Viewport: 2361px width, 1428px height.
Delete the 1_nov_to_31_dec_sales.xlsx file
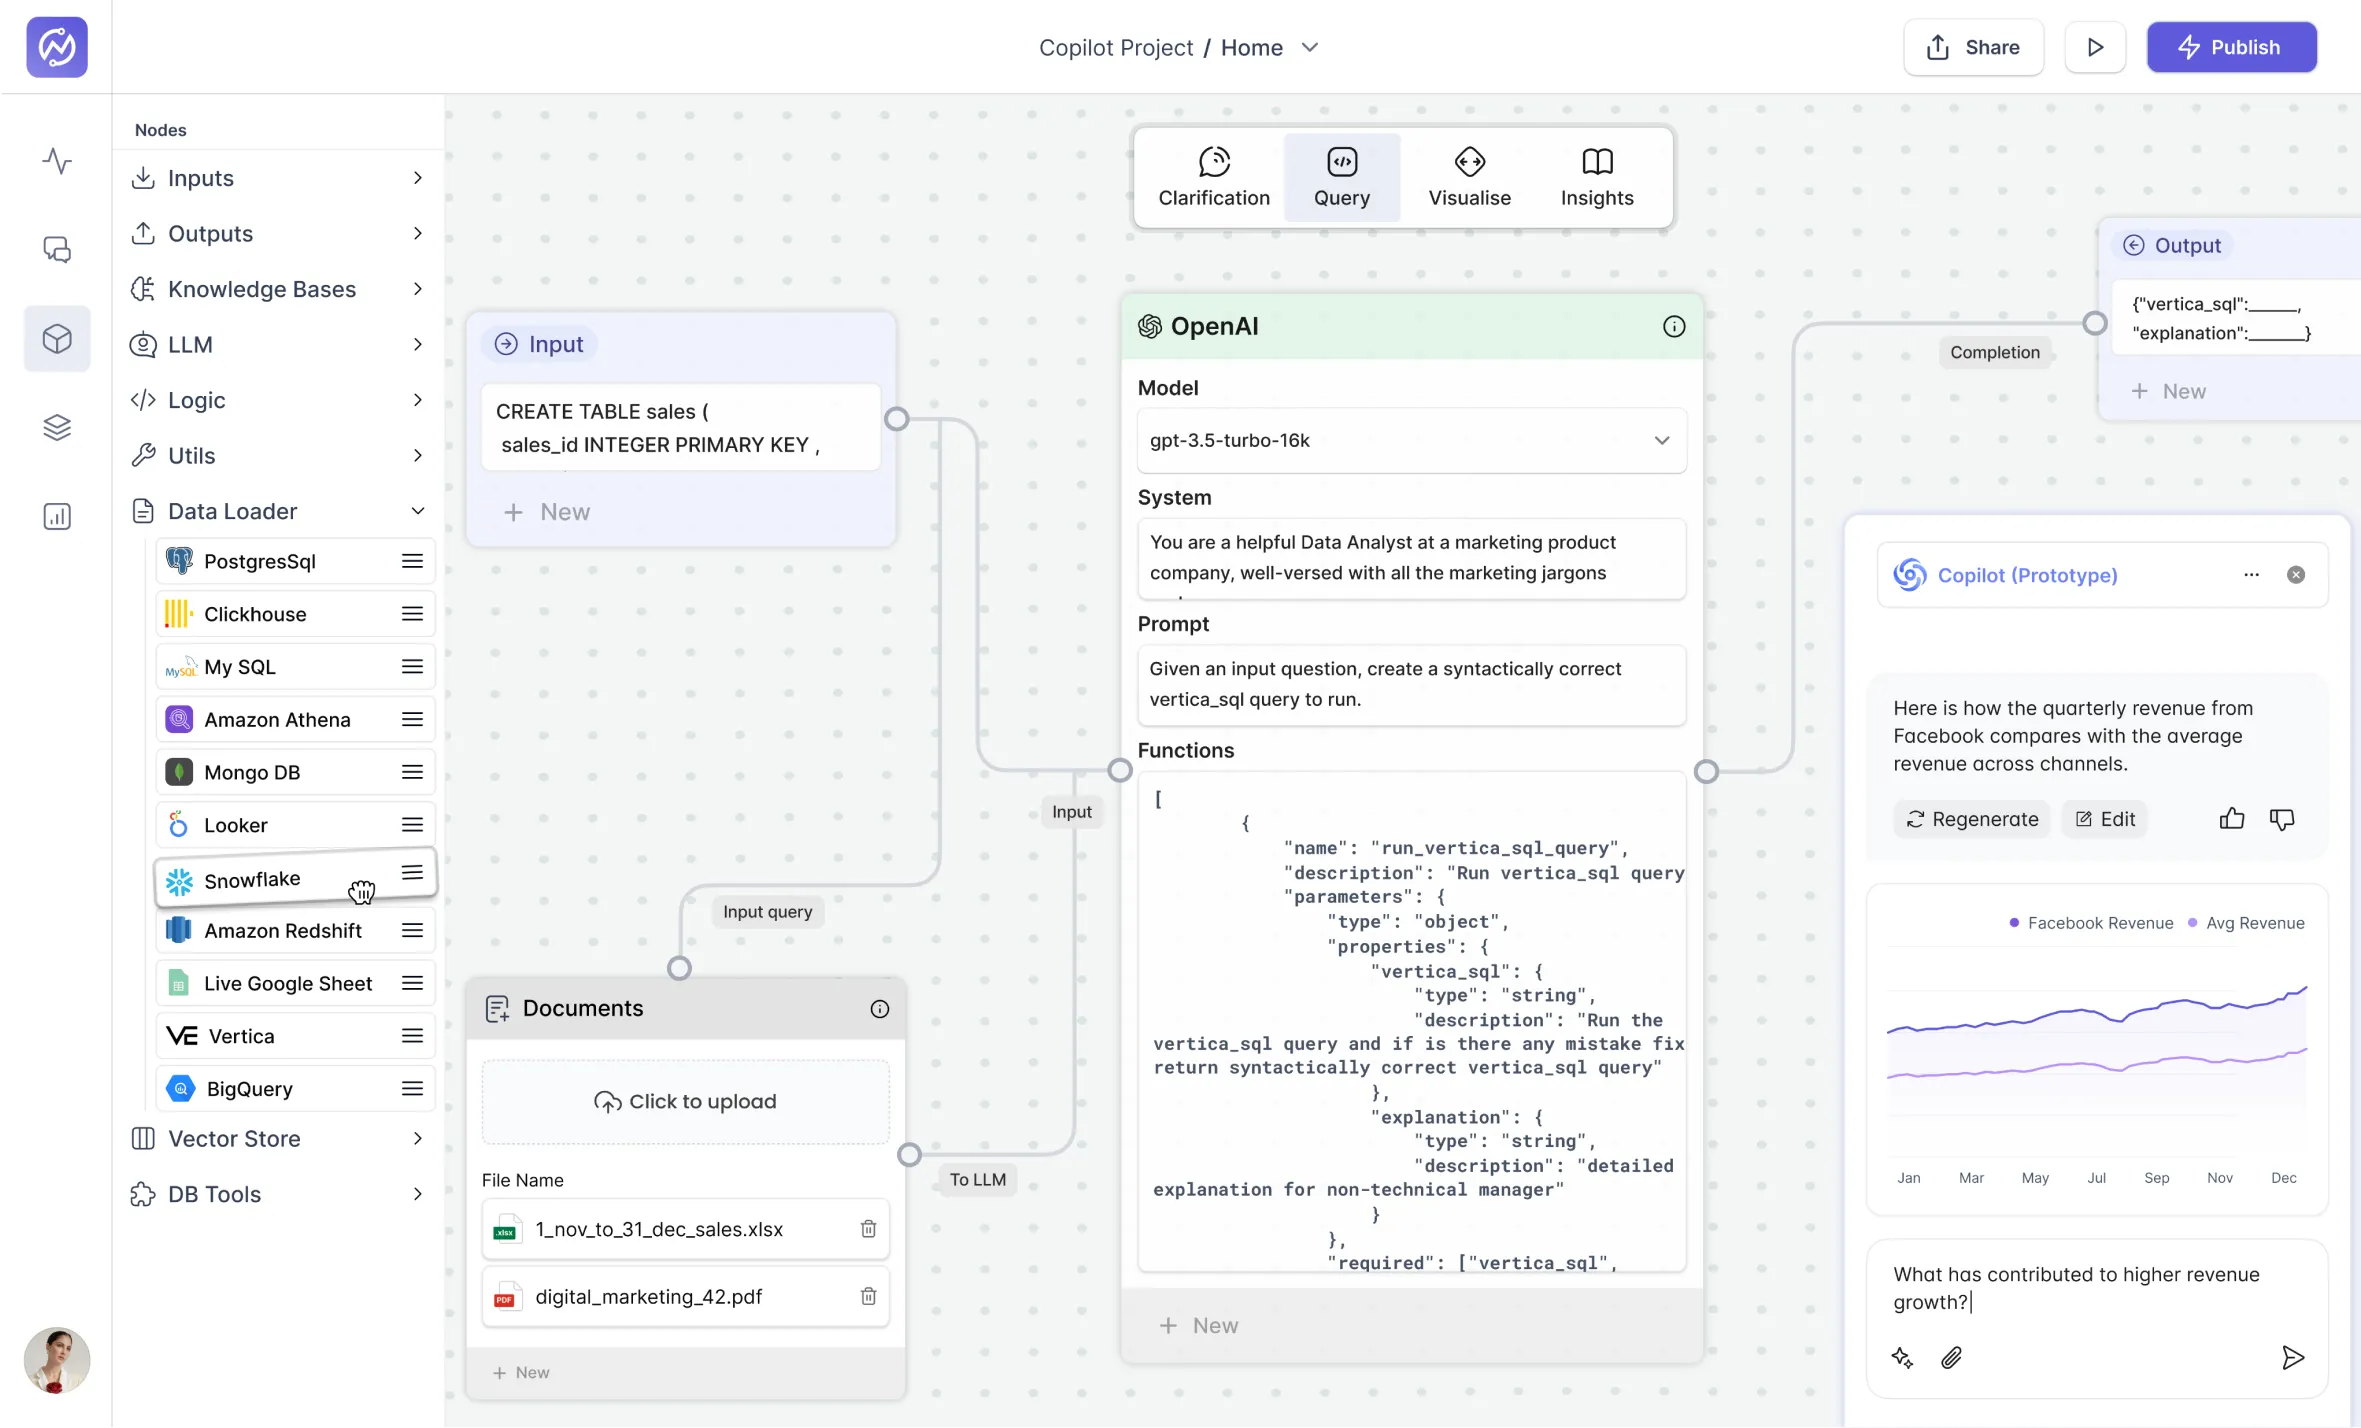point(868,1228)
